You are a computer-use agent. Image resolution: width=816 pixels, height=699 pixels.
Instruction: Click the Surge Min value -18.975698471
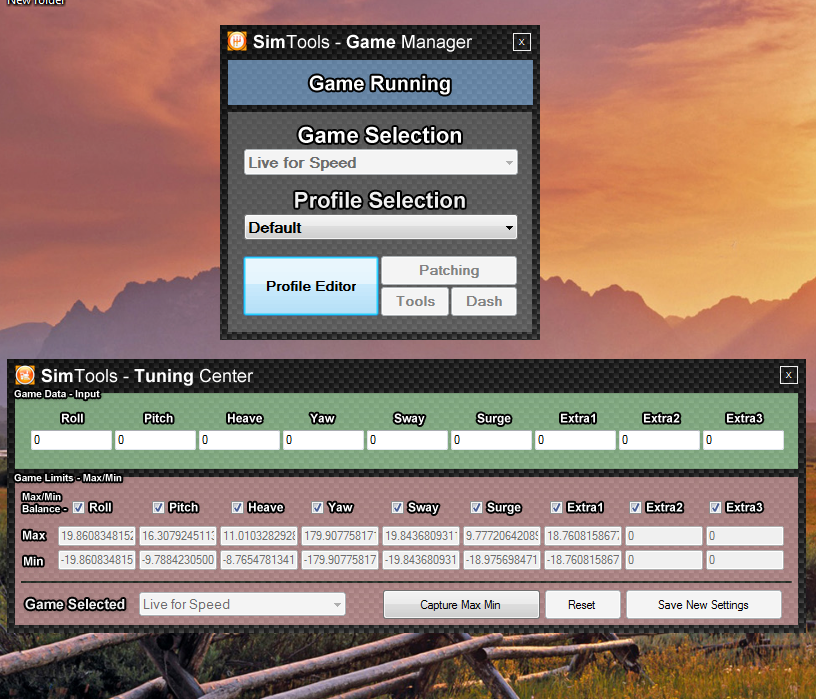(x=502, y=560)
